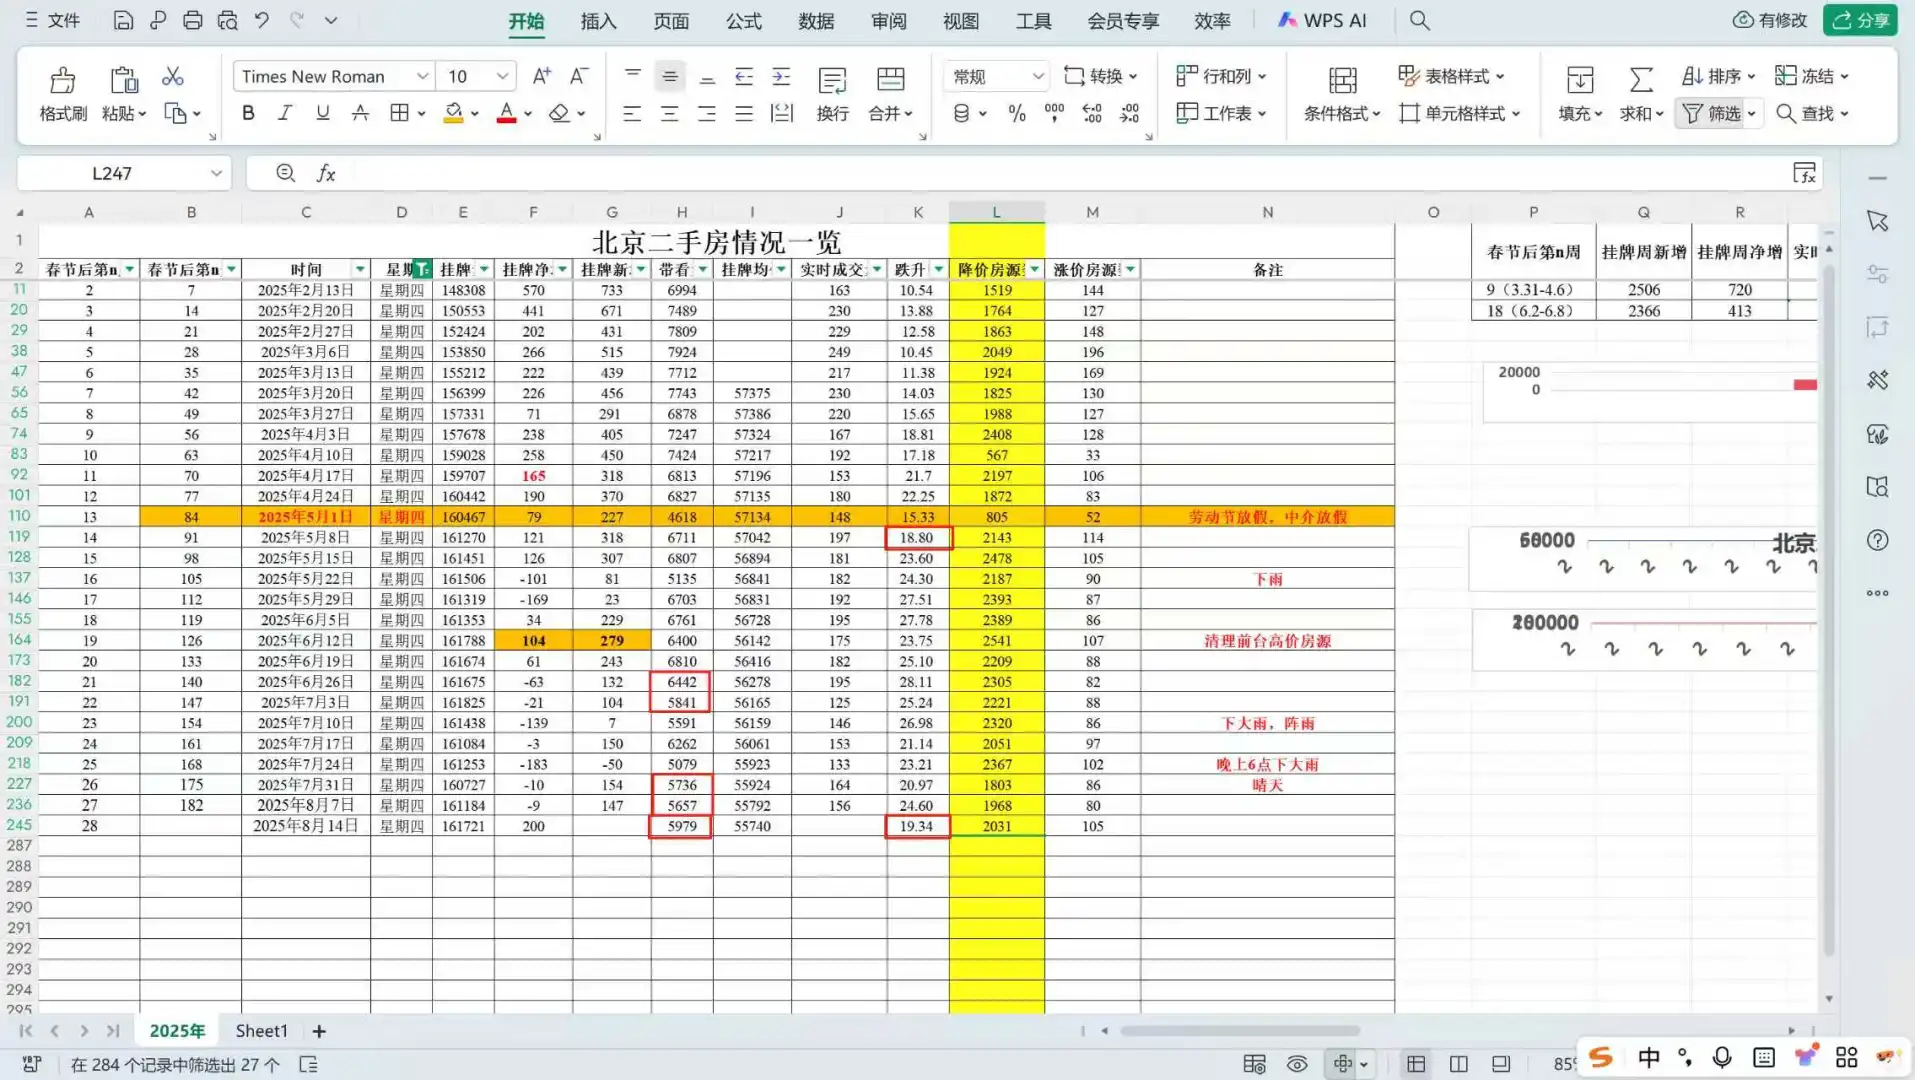Click the Paste (粘贴) clipboard icon
1915x1080 pixels.
click(x=124, y=80)
